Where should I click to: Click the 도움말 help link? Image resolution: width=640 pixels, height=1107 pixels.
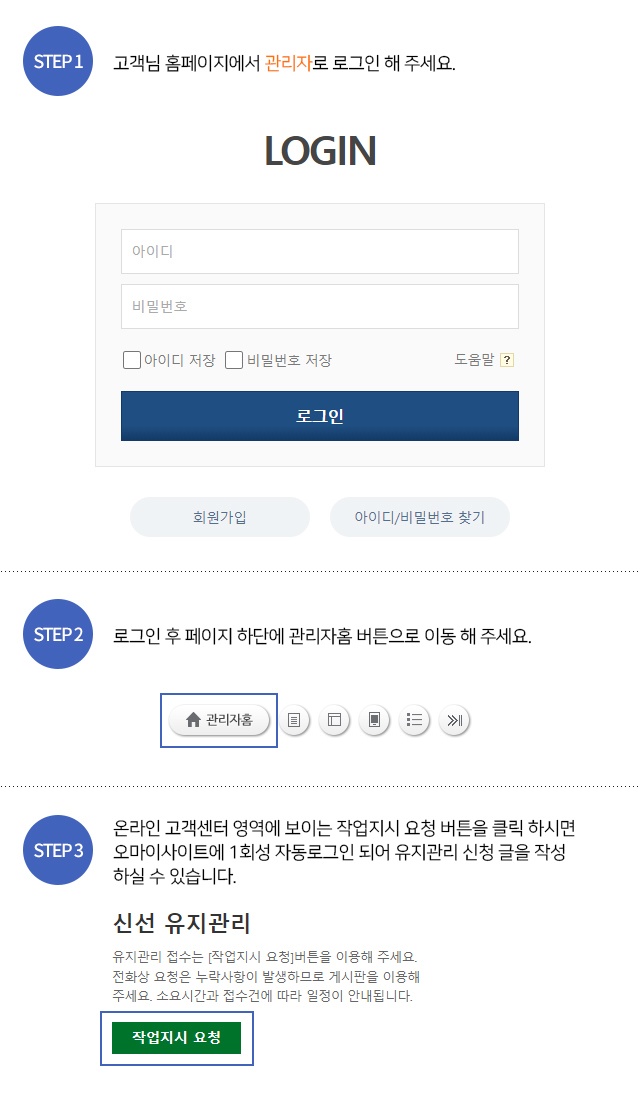(x=474, y=360)
